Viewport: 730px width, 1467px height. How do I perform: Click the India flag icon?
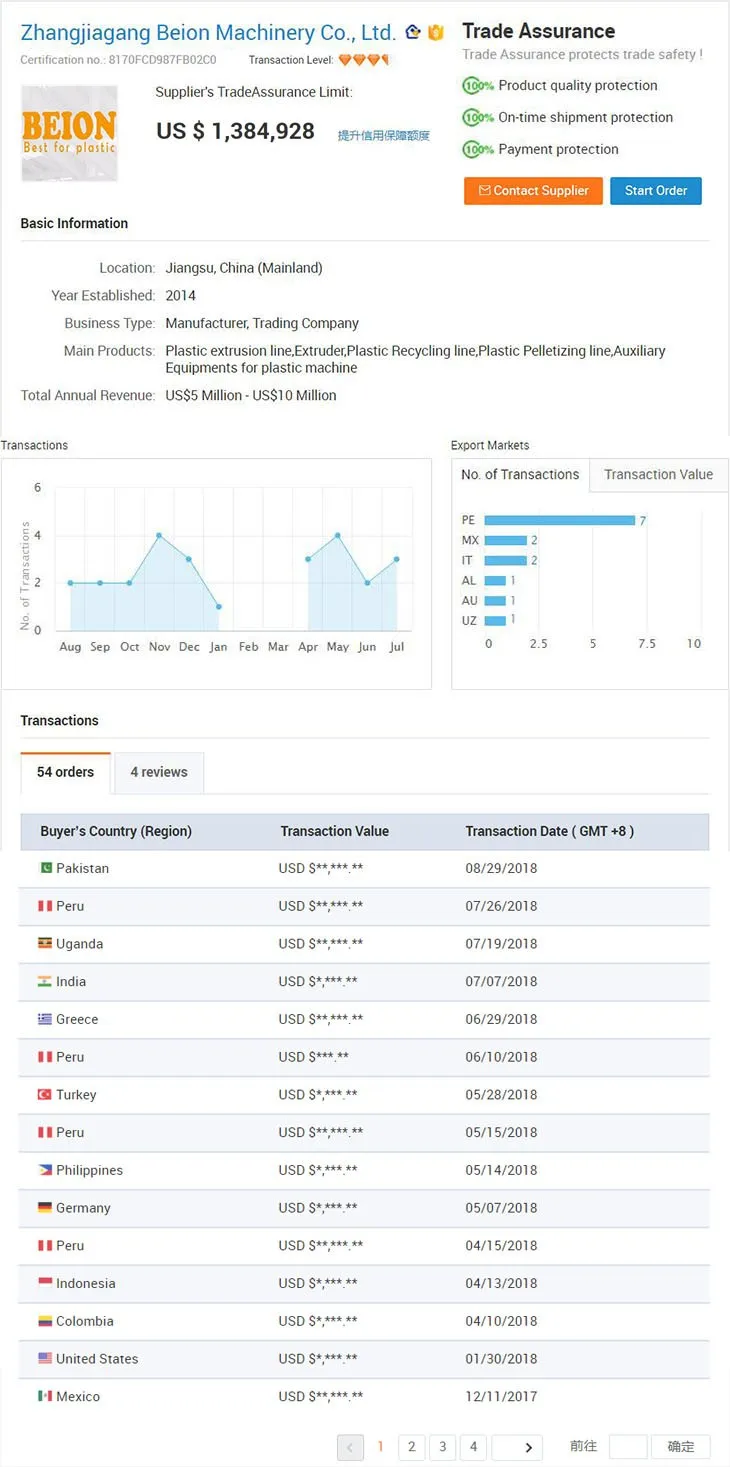coord(45,981)
